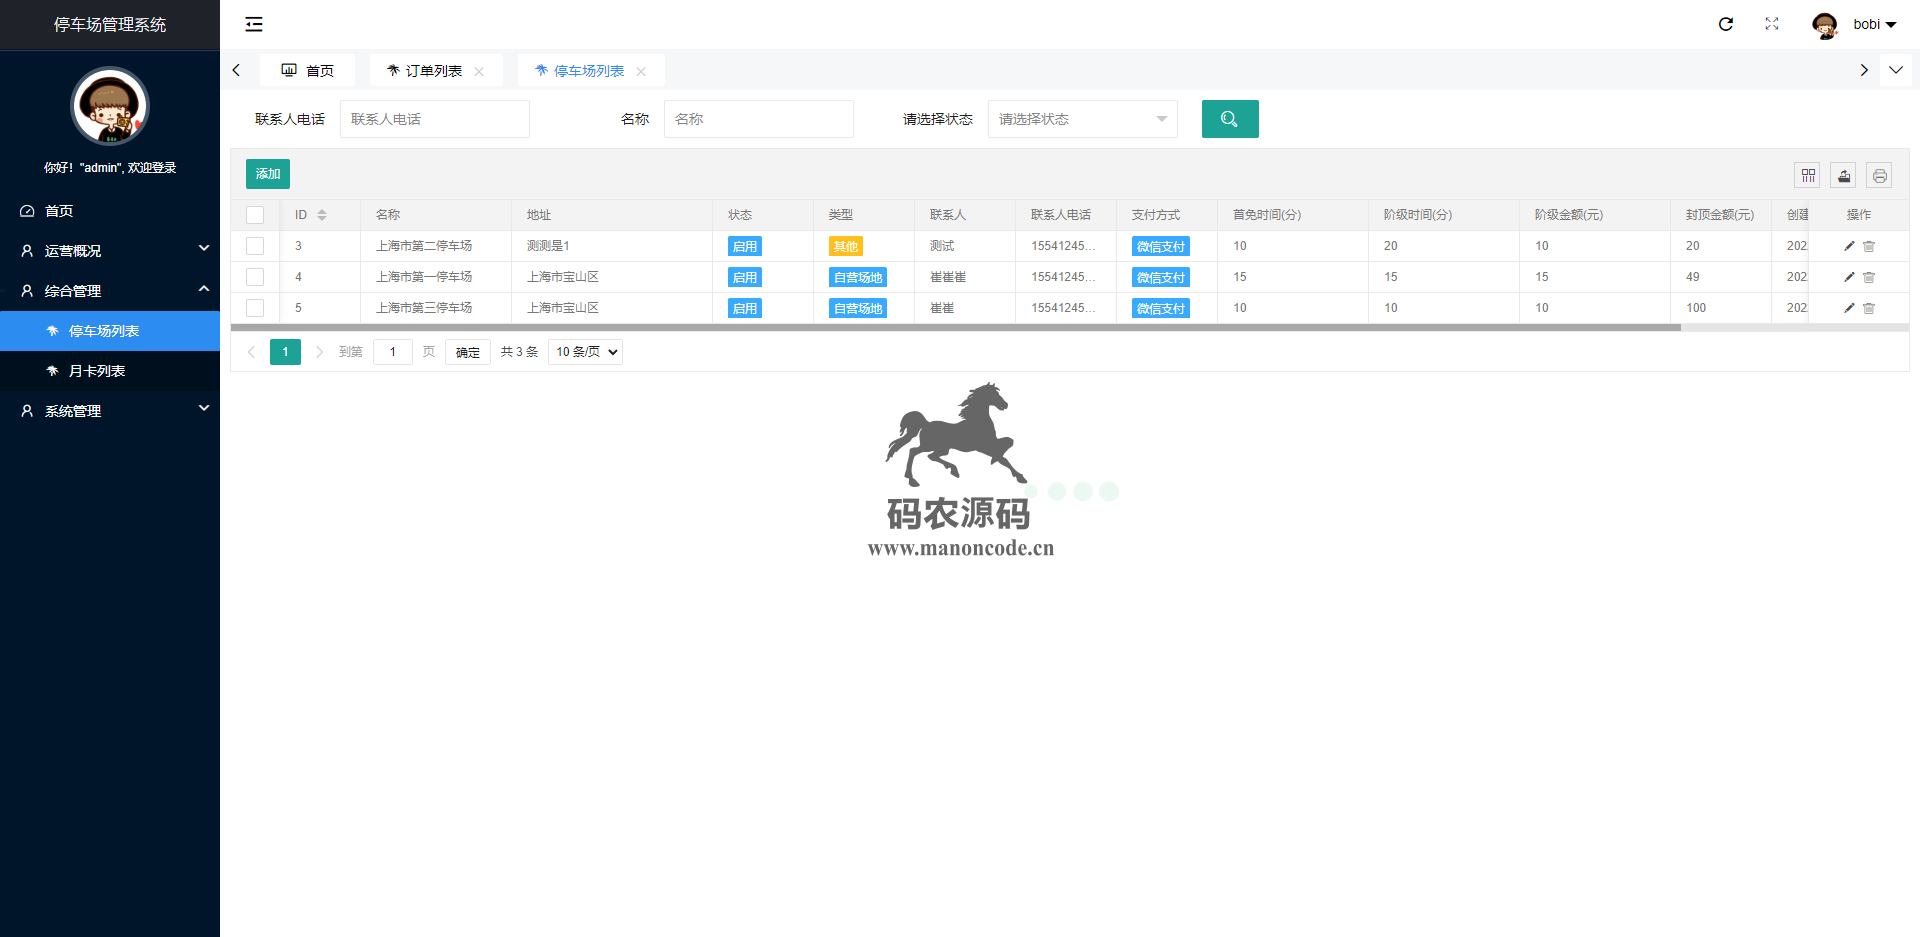This screenshot has height=937, width=1920.
Task: Check the row checkbox for ID 3
Action: click(x=255, y=246)
